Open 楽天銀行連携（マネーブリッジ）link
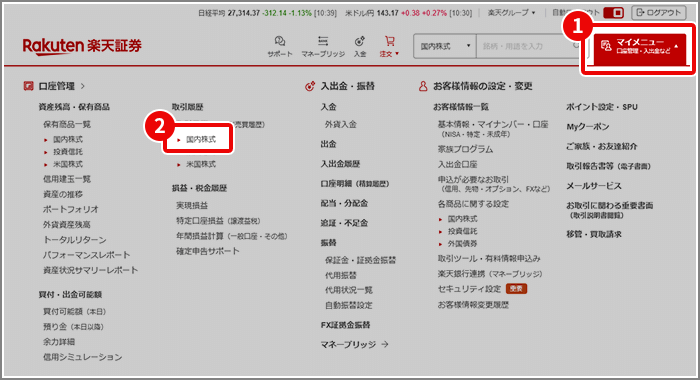The height and width of the screenshot is (380, 700). pyautogui.click(x=490, y=274)
